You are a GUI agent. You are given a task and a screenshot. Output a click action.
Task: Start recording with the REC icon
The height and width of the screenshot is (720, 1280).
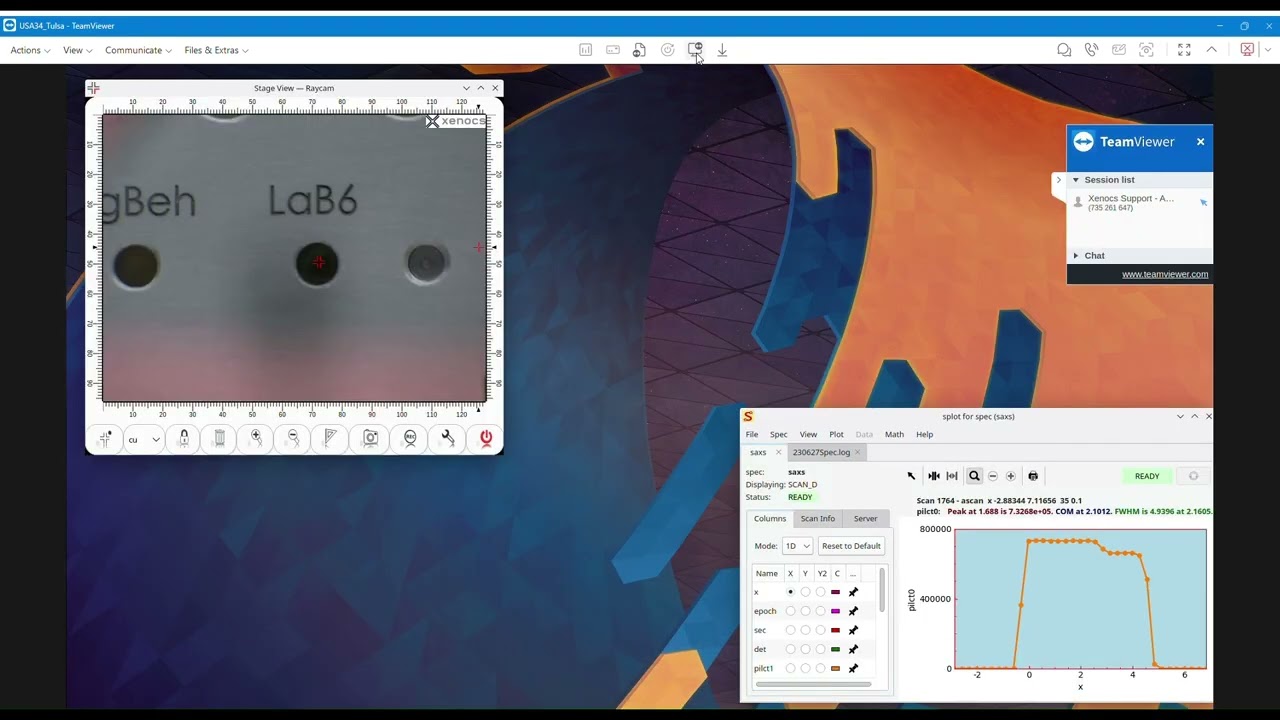coord(410,438)
